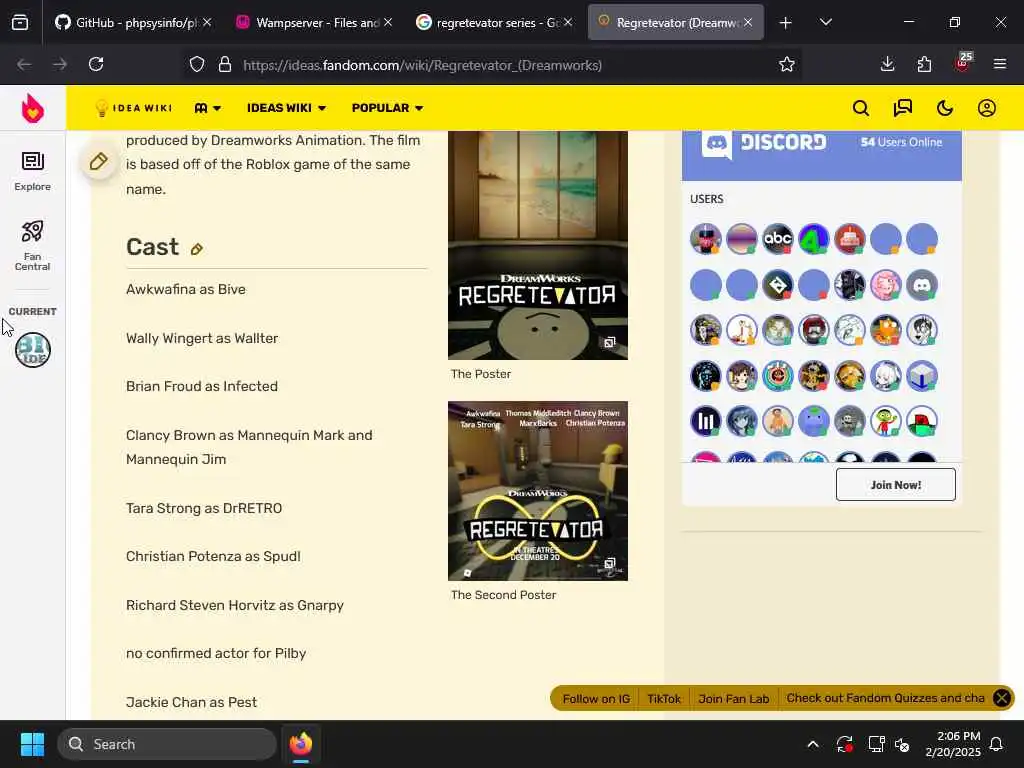Expand the first poster image
The height and width of the screenshot is (768, 1024).
(609, 342)
